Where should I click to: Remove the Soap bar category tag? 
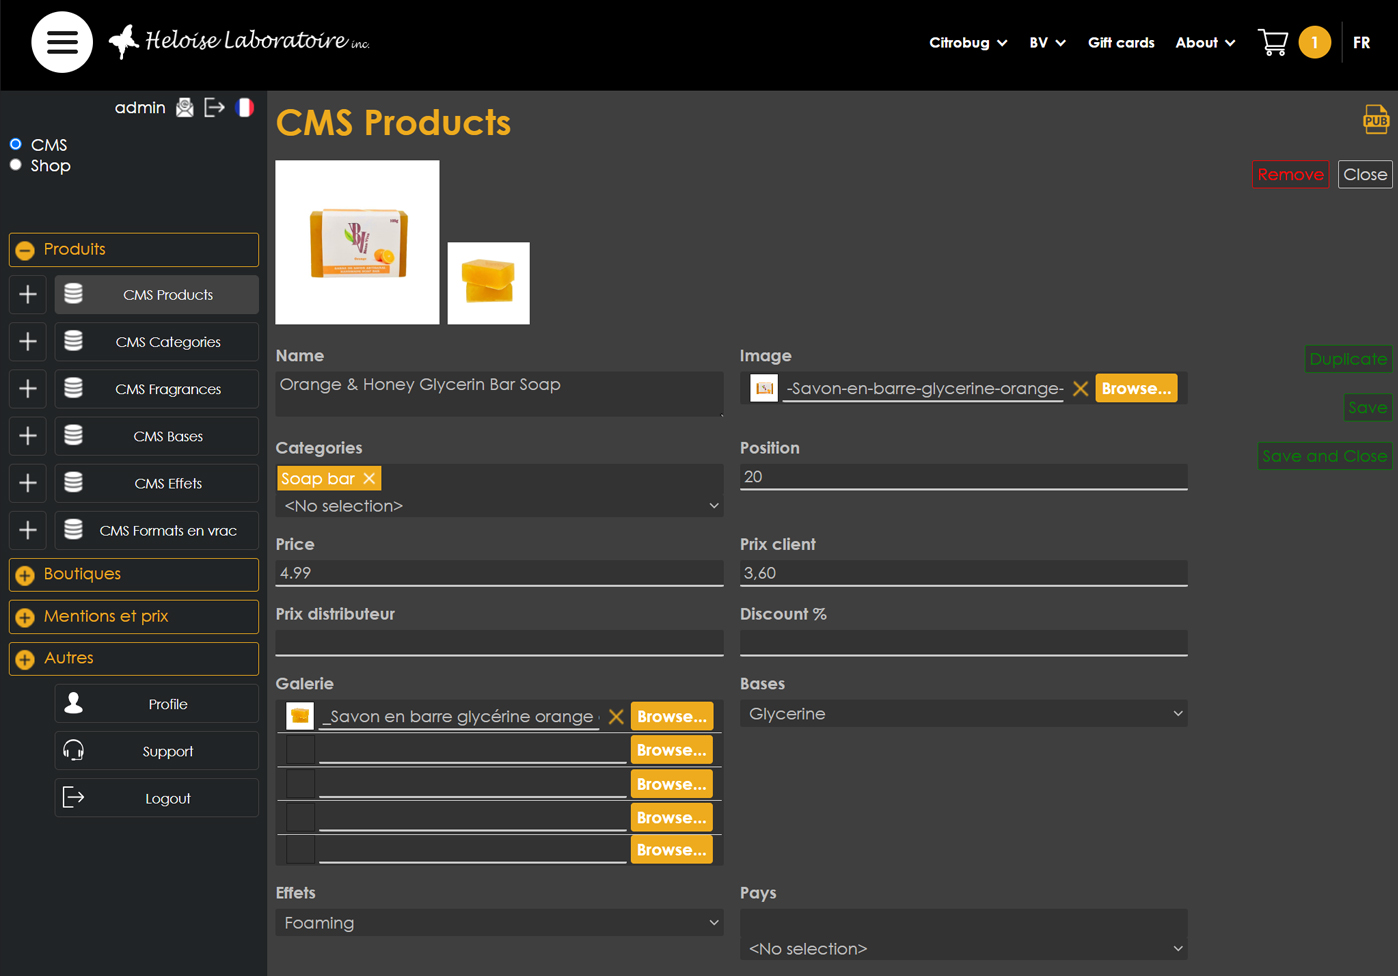(369, 479)
